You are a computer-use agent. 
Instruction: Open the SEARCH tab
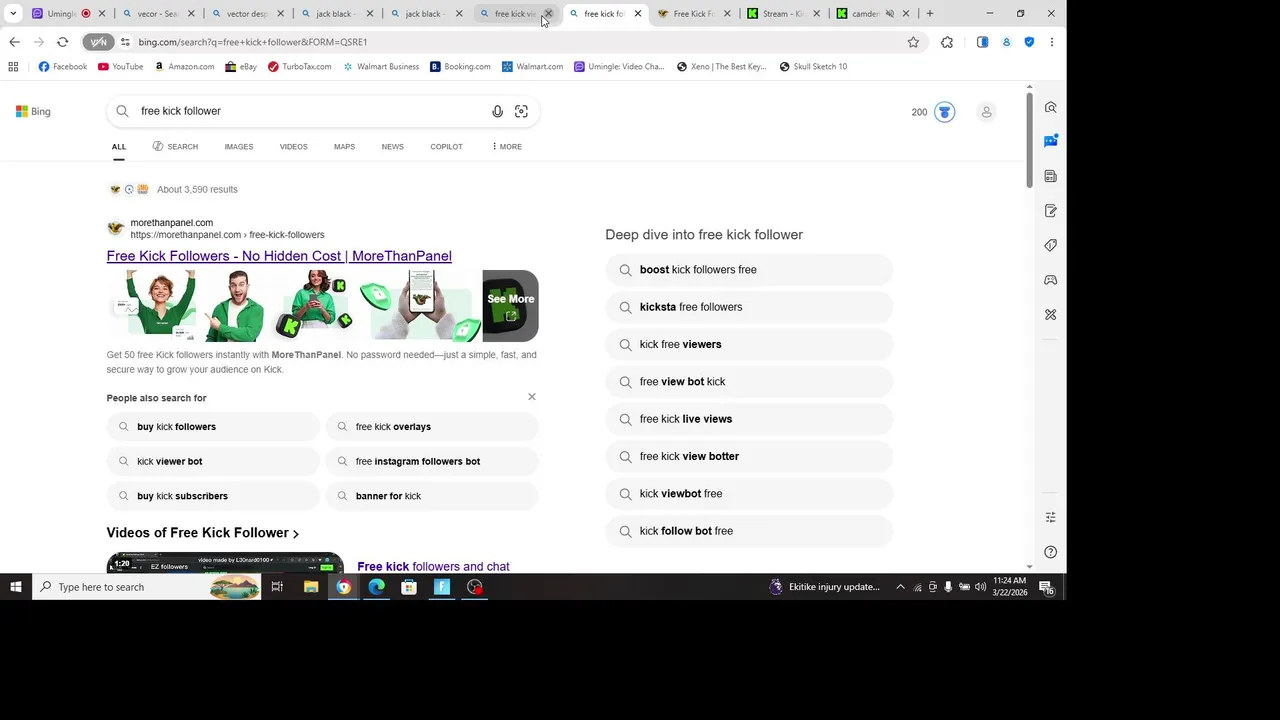point(176,147)
